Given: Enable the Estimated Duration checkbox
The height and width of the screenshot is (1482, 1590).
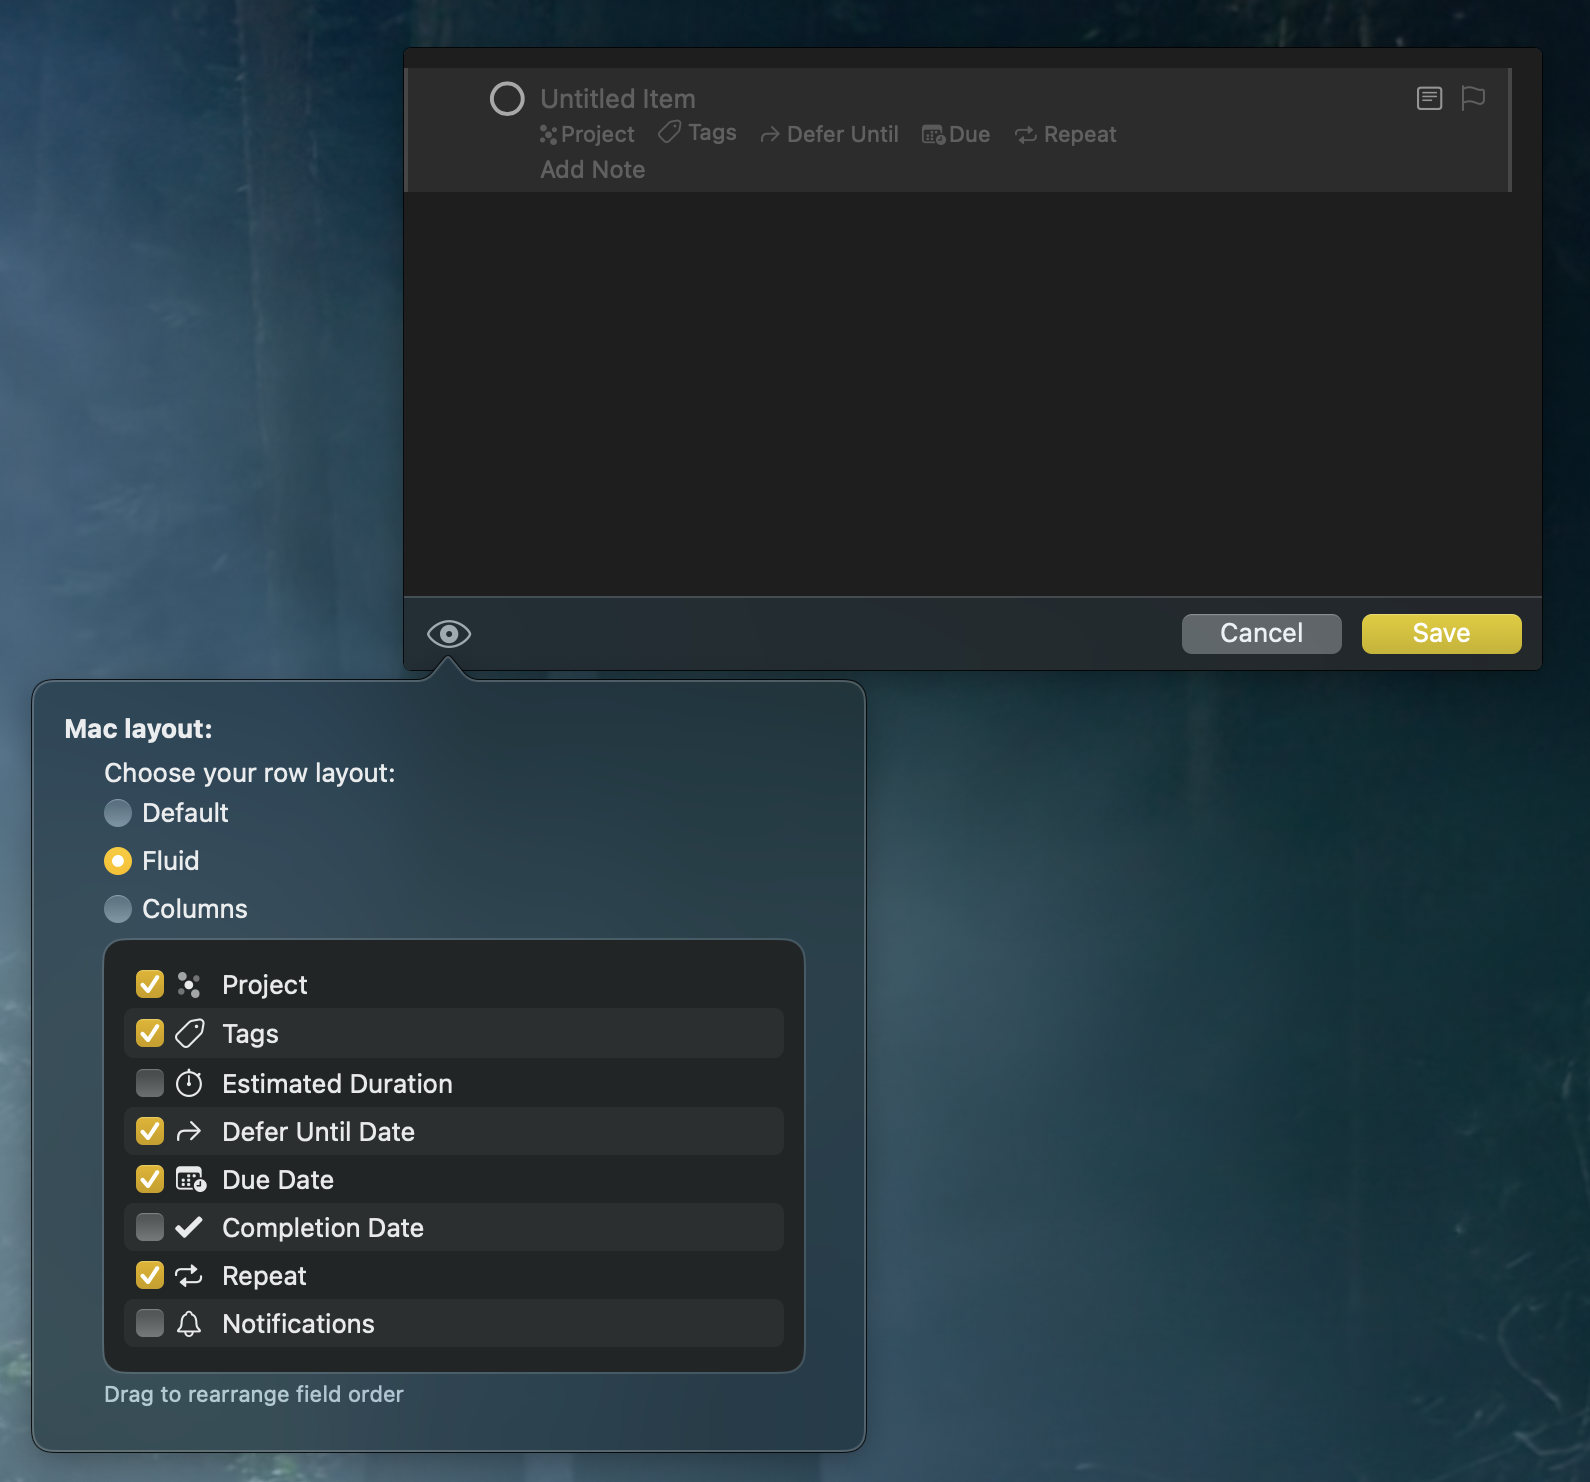Looking at the screenshot, I should click(150, 1083).
